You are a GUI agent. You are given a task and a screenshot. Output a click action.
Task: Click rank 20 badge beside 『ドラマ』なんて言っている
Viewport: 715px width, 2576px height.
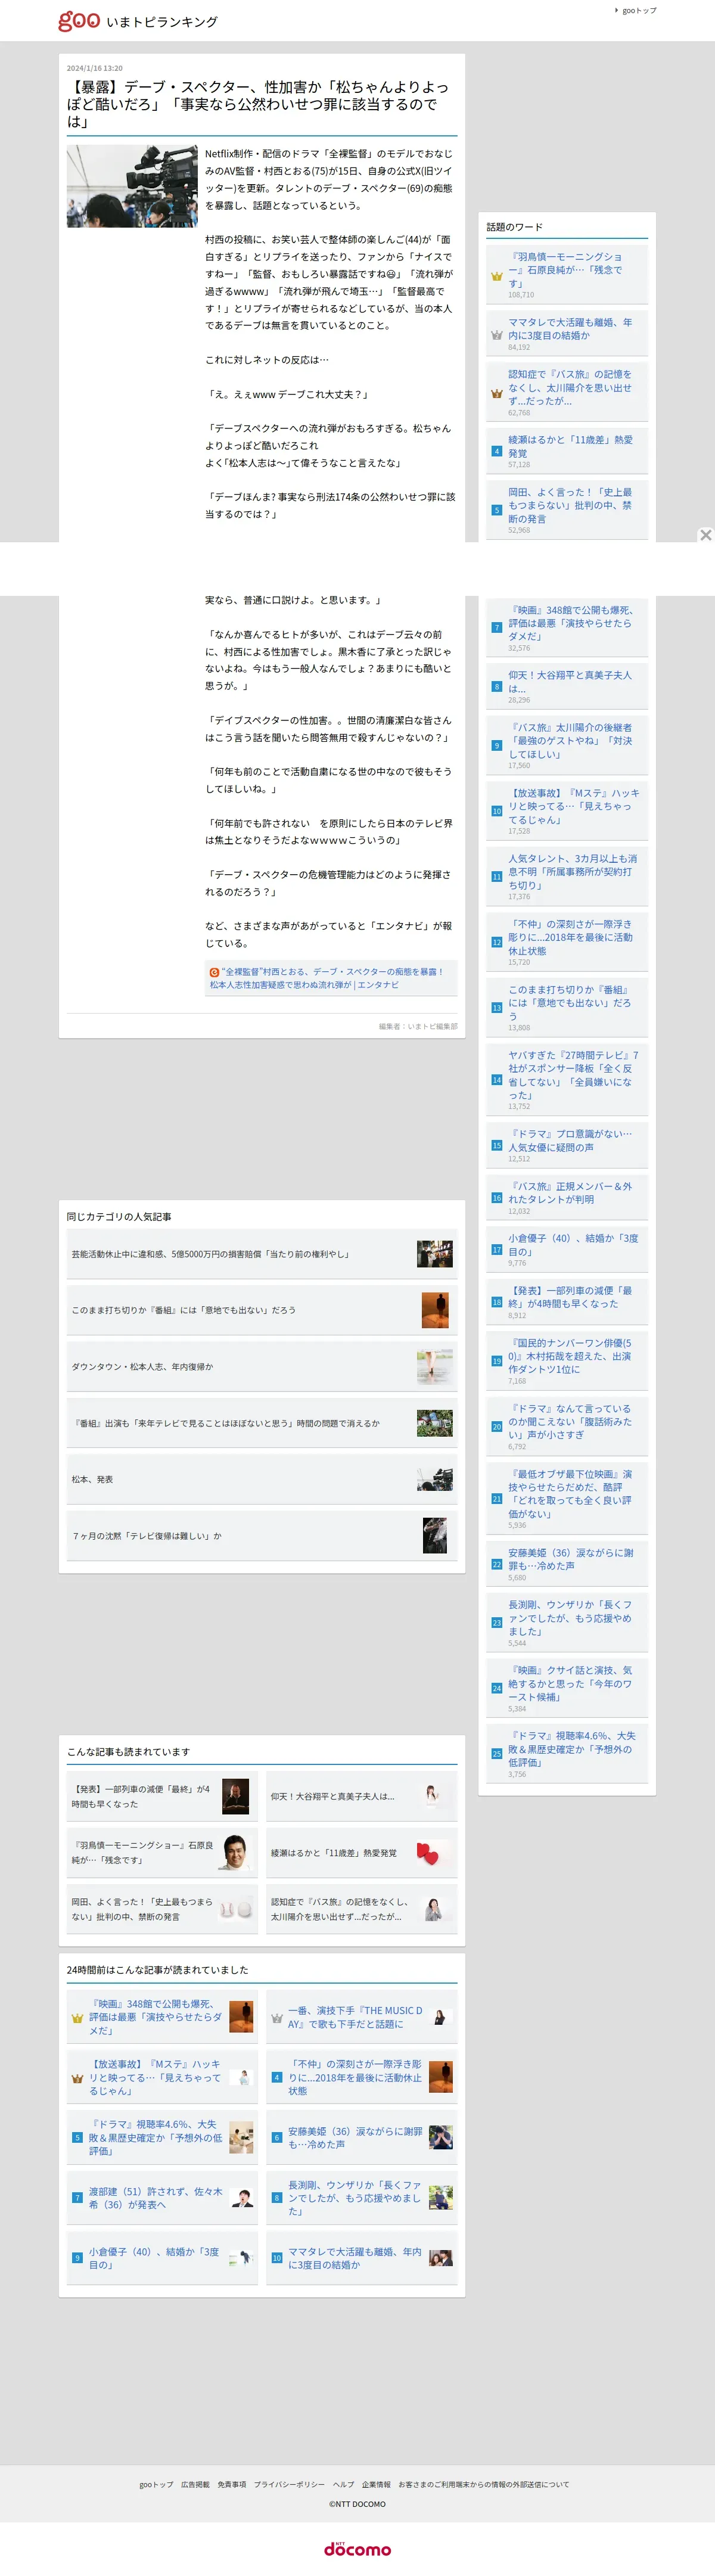tap(496, 1427)
